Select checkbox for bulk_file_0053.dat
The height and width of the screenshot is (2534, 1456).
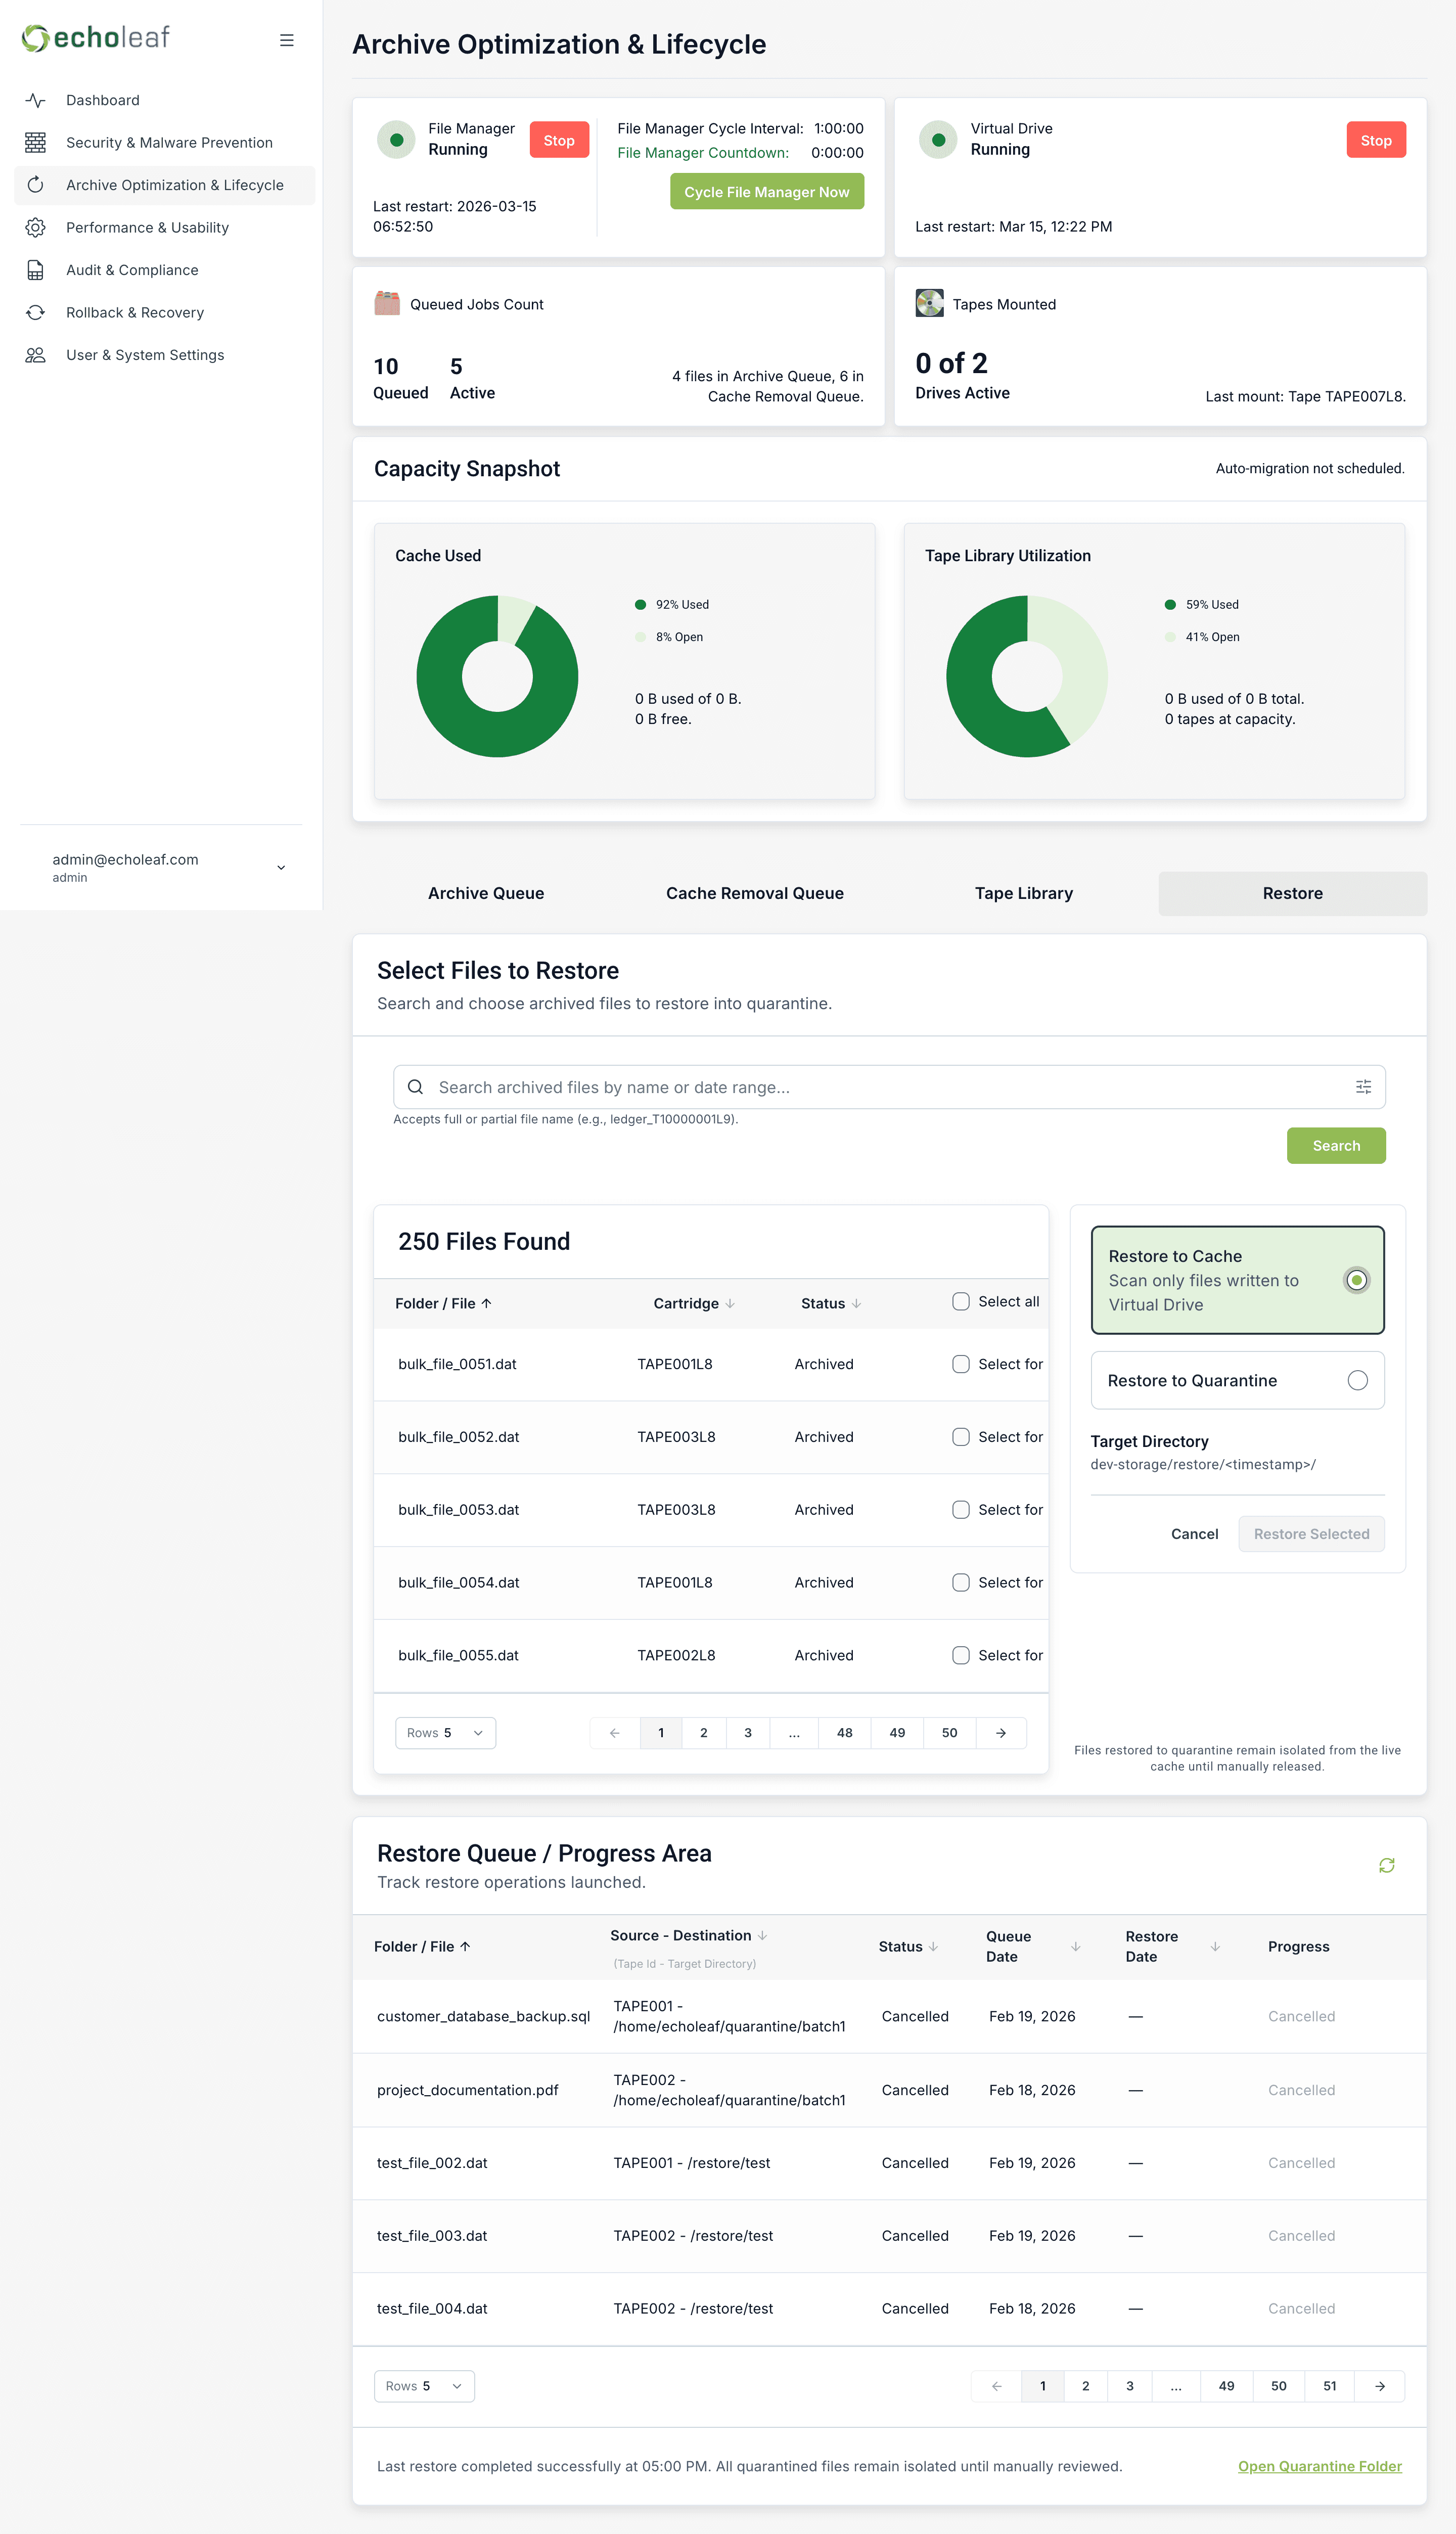point(960,1509)
